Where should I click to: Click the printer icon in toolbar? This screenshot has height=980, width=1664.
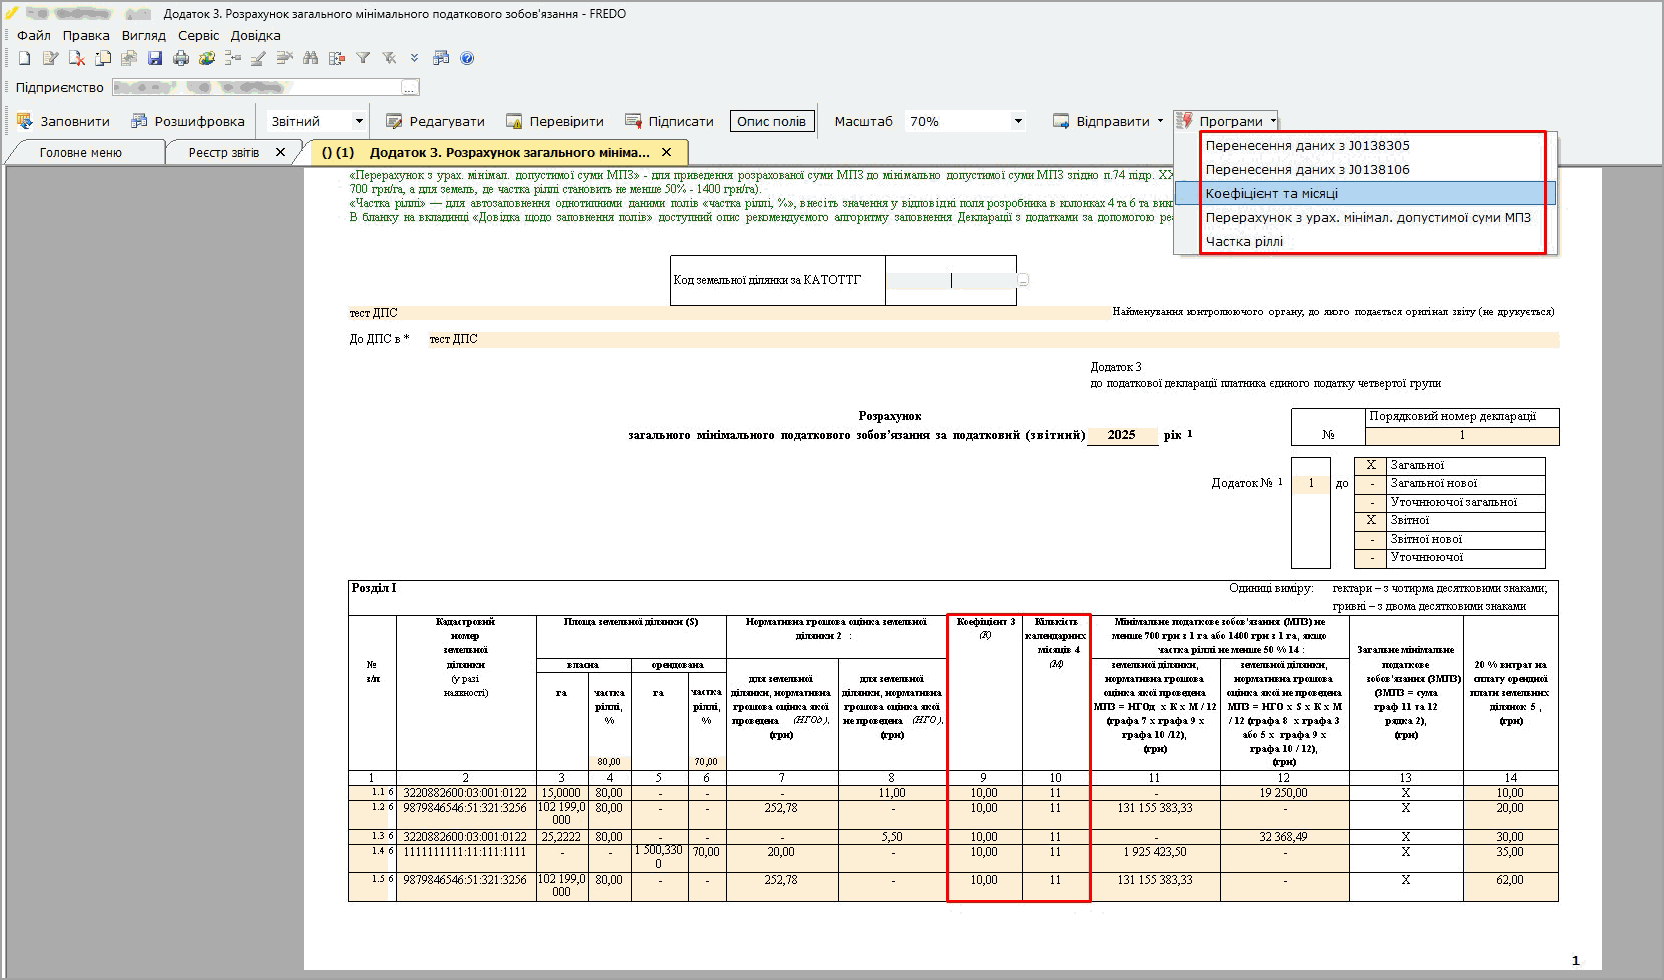click(181, 58)
